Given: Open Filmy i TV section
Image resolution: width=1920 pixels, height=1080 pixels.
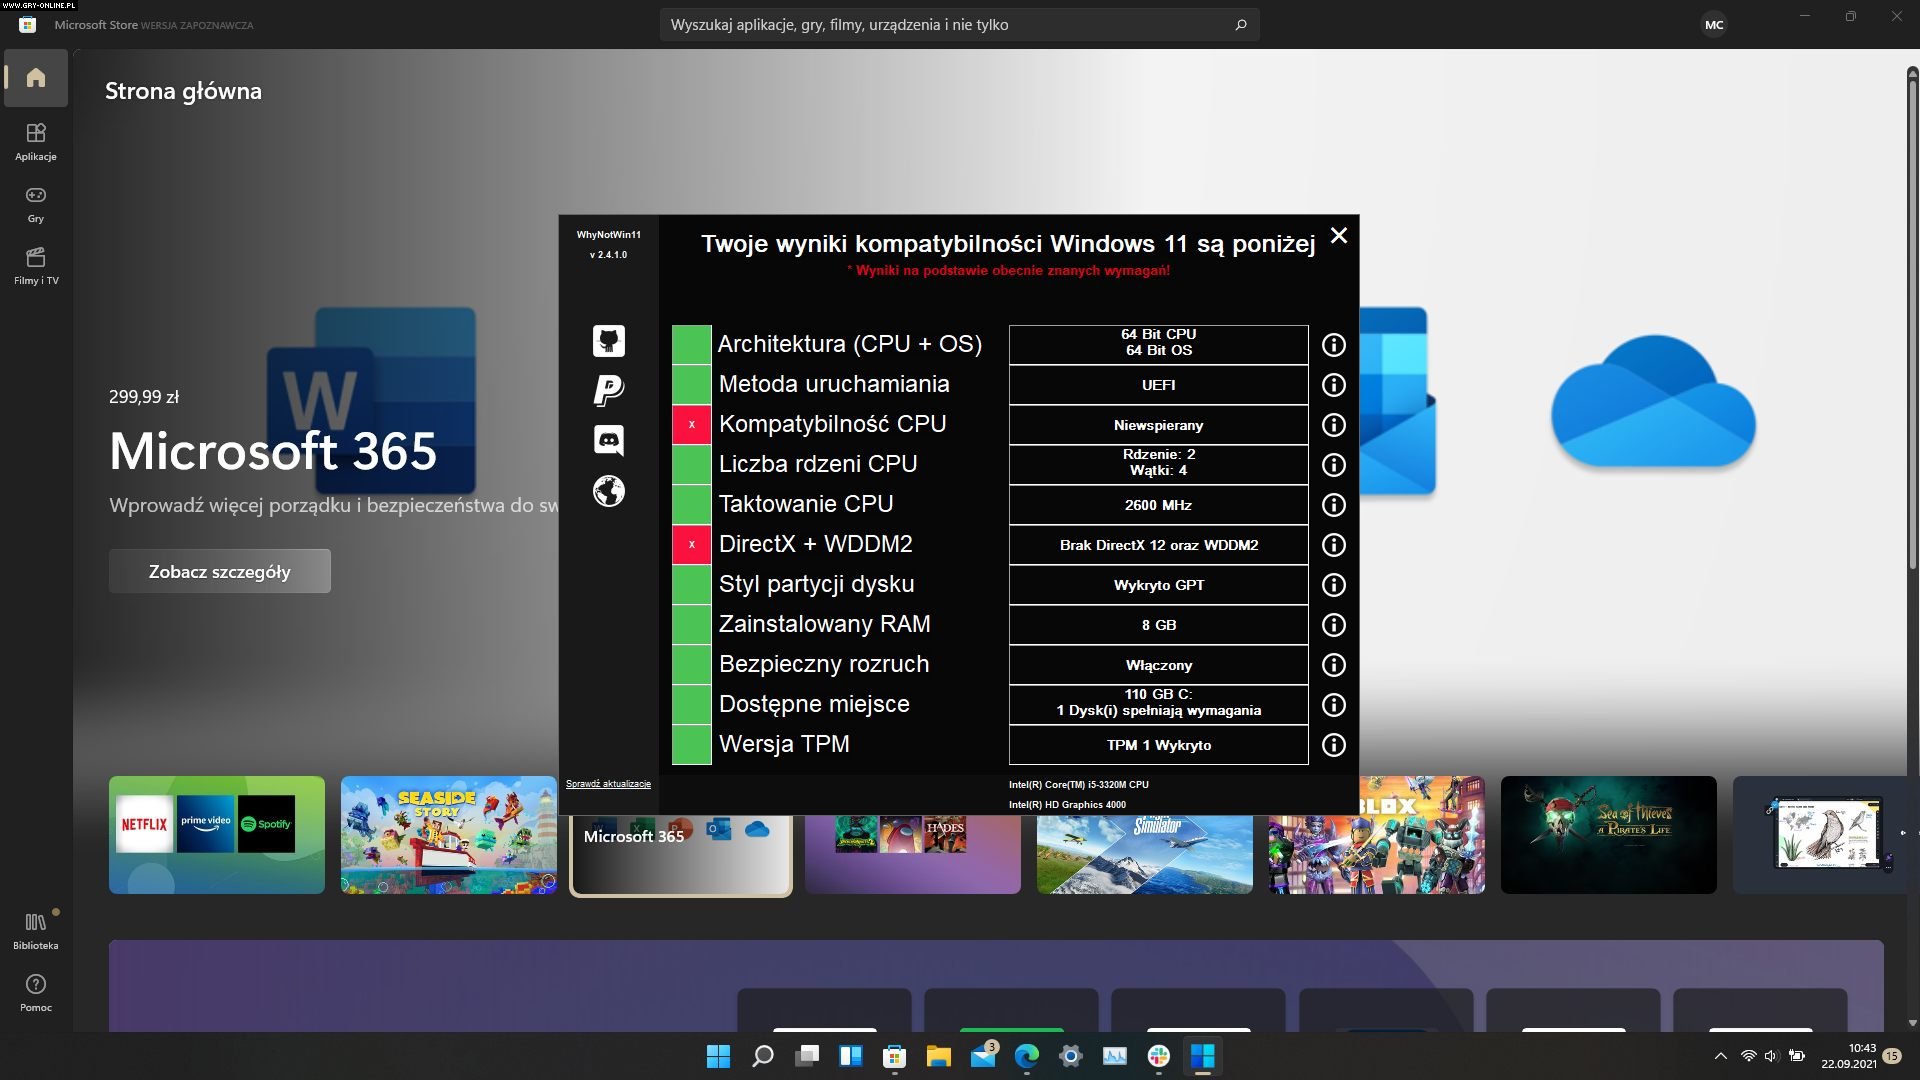Looking at the screenshot, I should click(x=36, y=265).
